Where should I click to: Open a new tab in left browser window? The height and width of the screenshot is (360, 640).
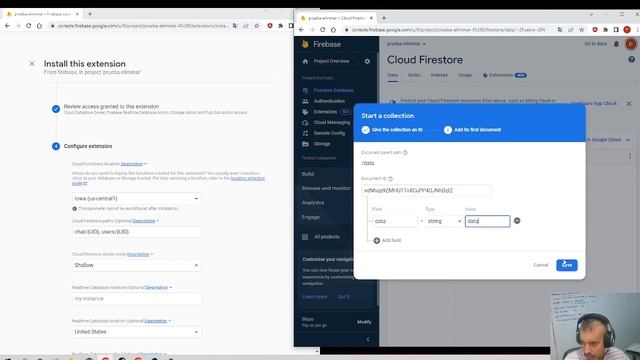[90, 14]
